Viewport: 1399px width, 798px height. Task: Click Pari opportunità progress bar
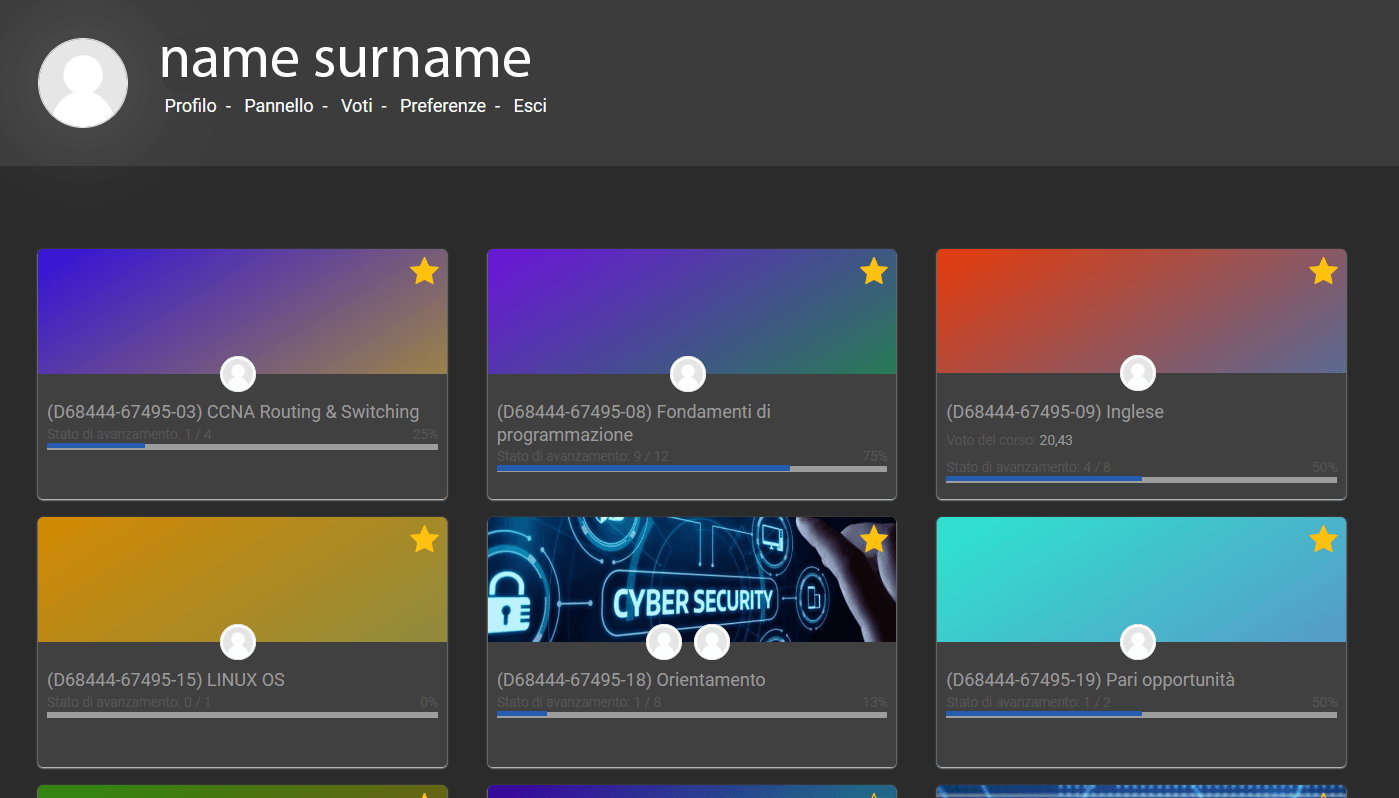click(x=1141, y=715)
